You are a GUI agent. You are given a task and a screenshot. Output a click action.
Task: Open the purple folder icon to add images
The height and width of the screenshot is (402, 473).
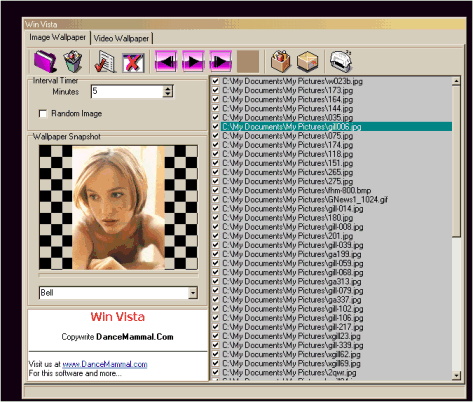click(x=45, y=61)
